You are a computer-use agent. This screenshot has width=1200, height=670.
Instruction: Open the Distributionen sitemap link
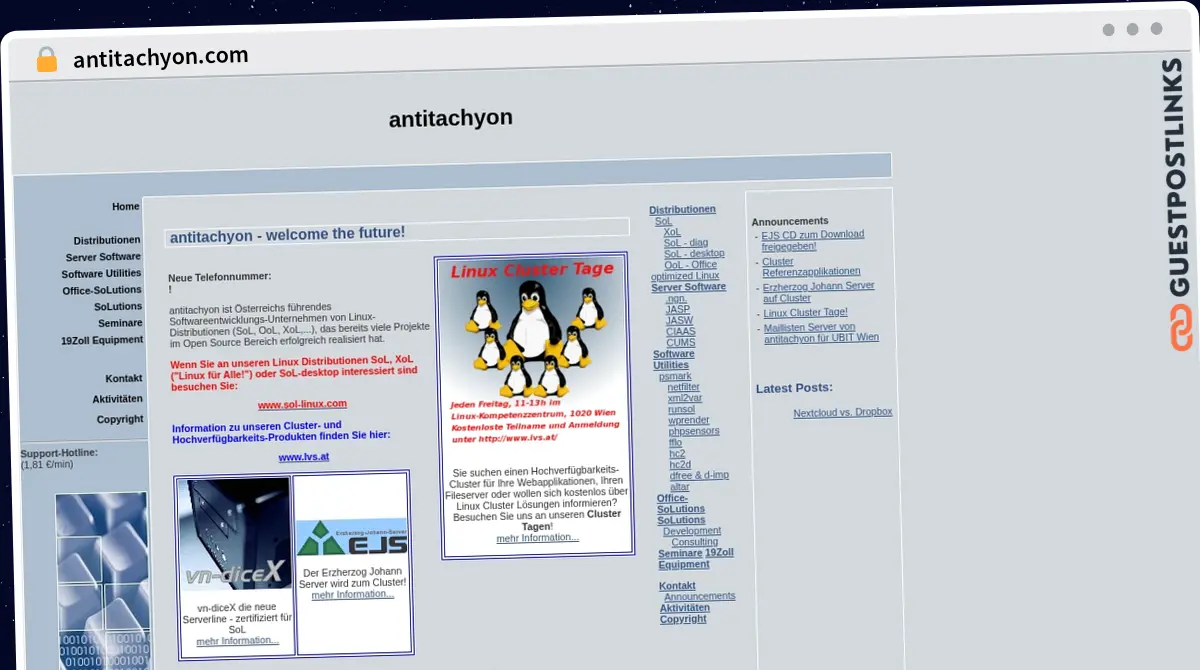click(x=682, y=210)
